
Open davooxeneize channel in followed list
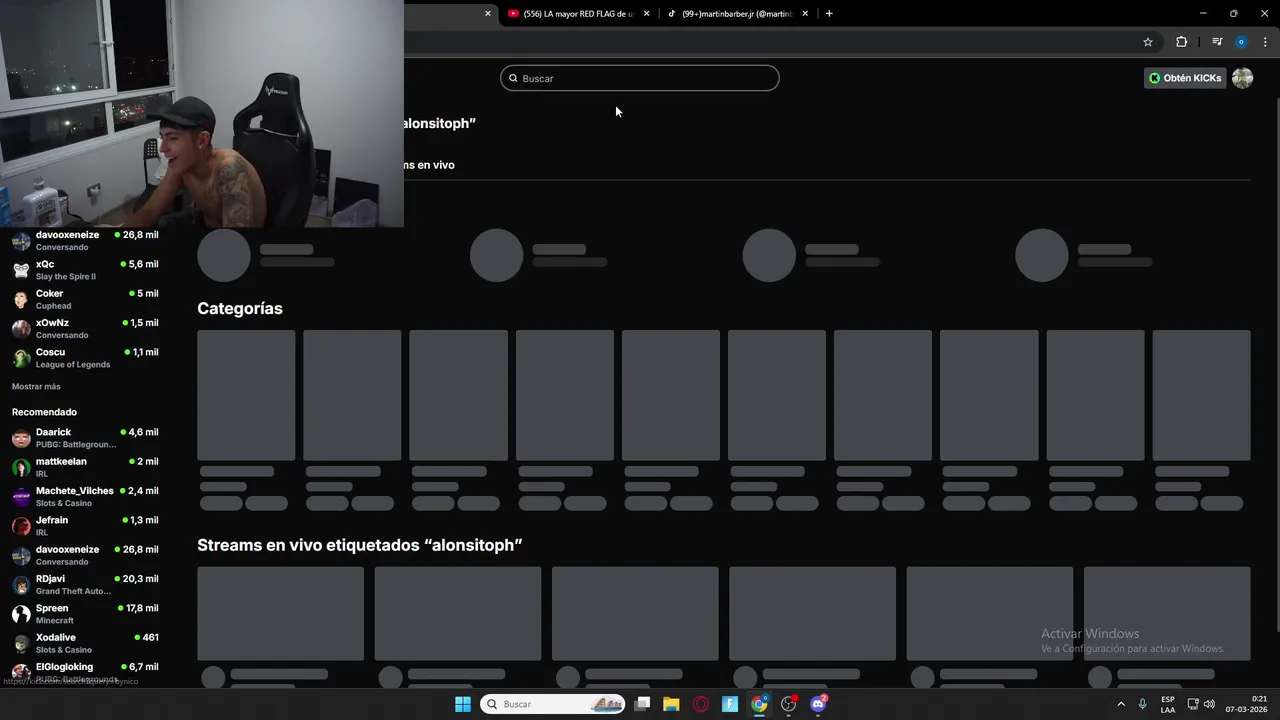(85, 241)
